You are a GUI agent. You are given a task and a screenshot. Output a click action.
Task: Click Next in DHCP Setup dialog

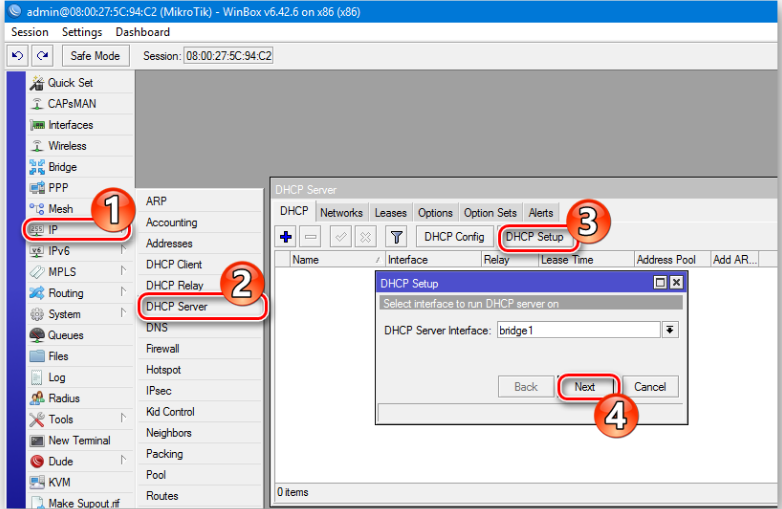(x=585, y=387)
